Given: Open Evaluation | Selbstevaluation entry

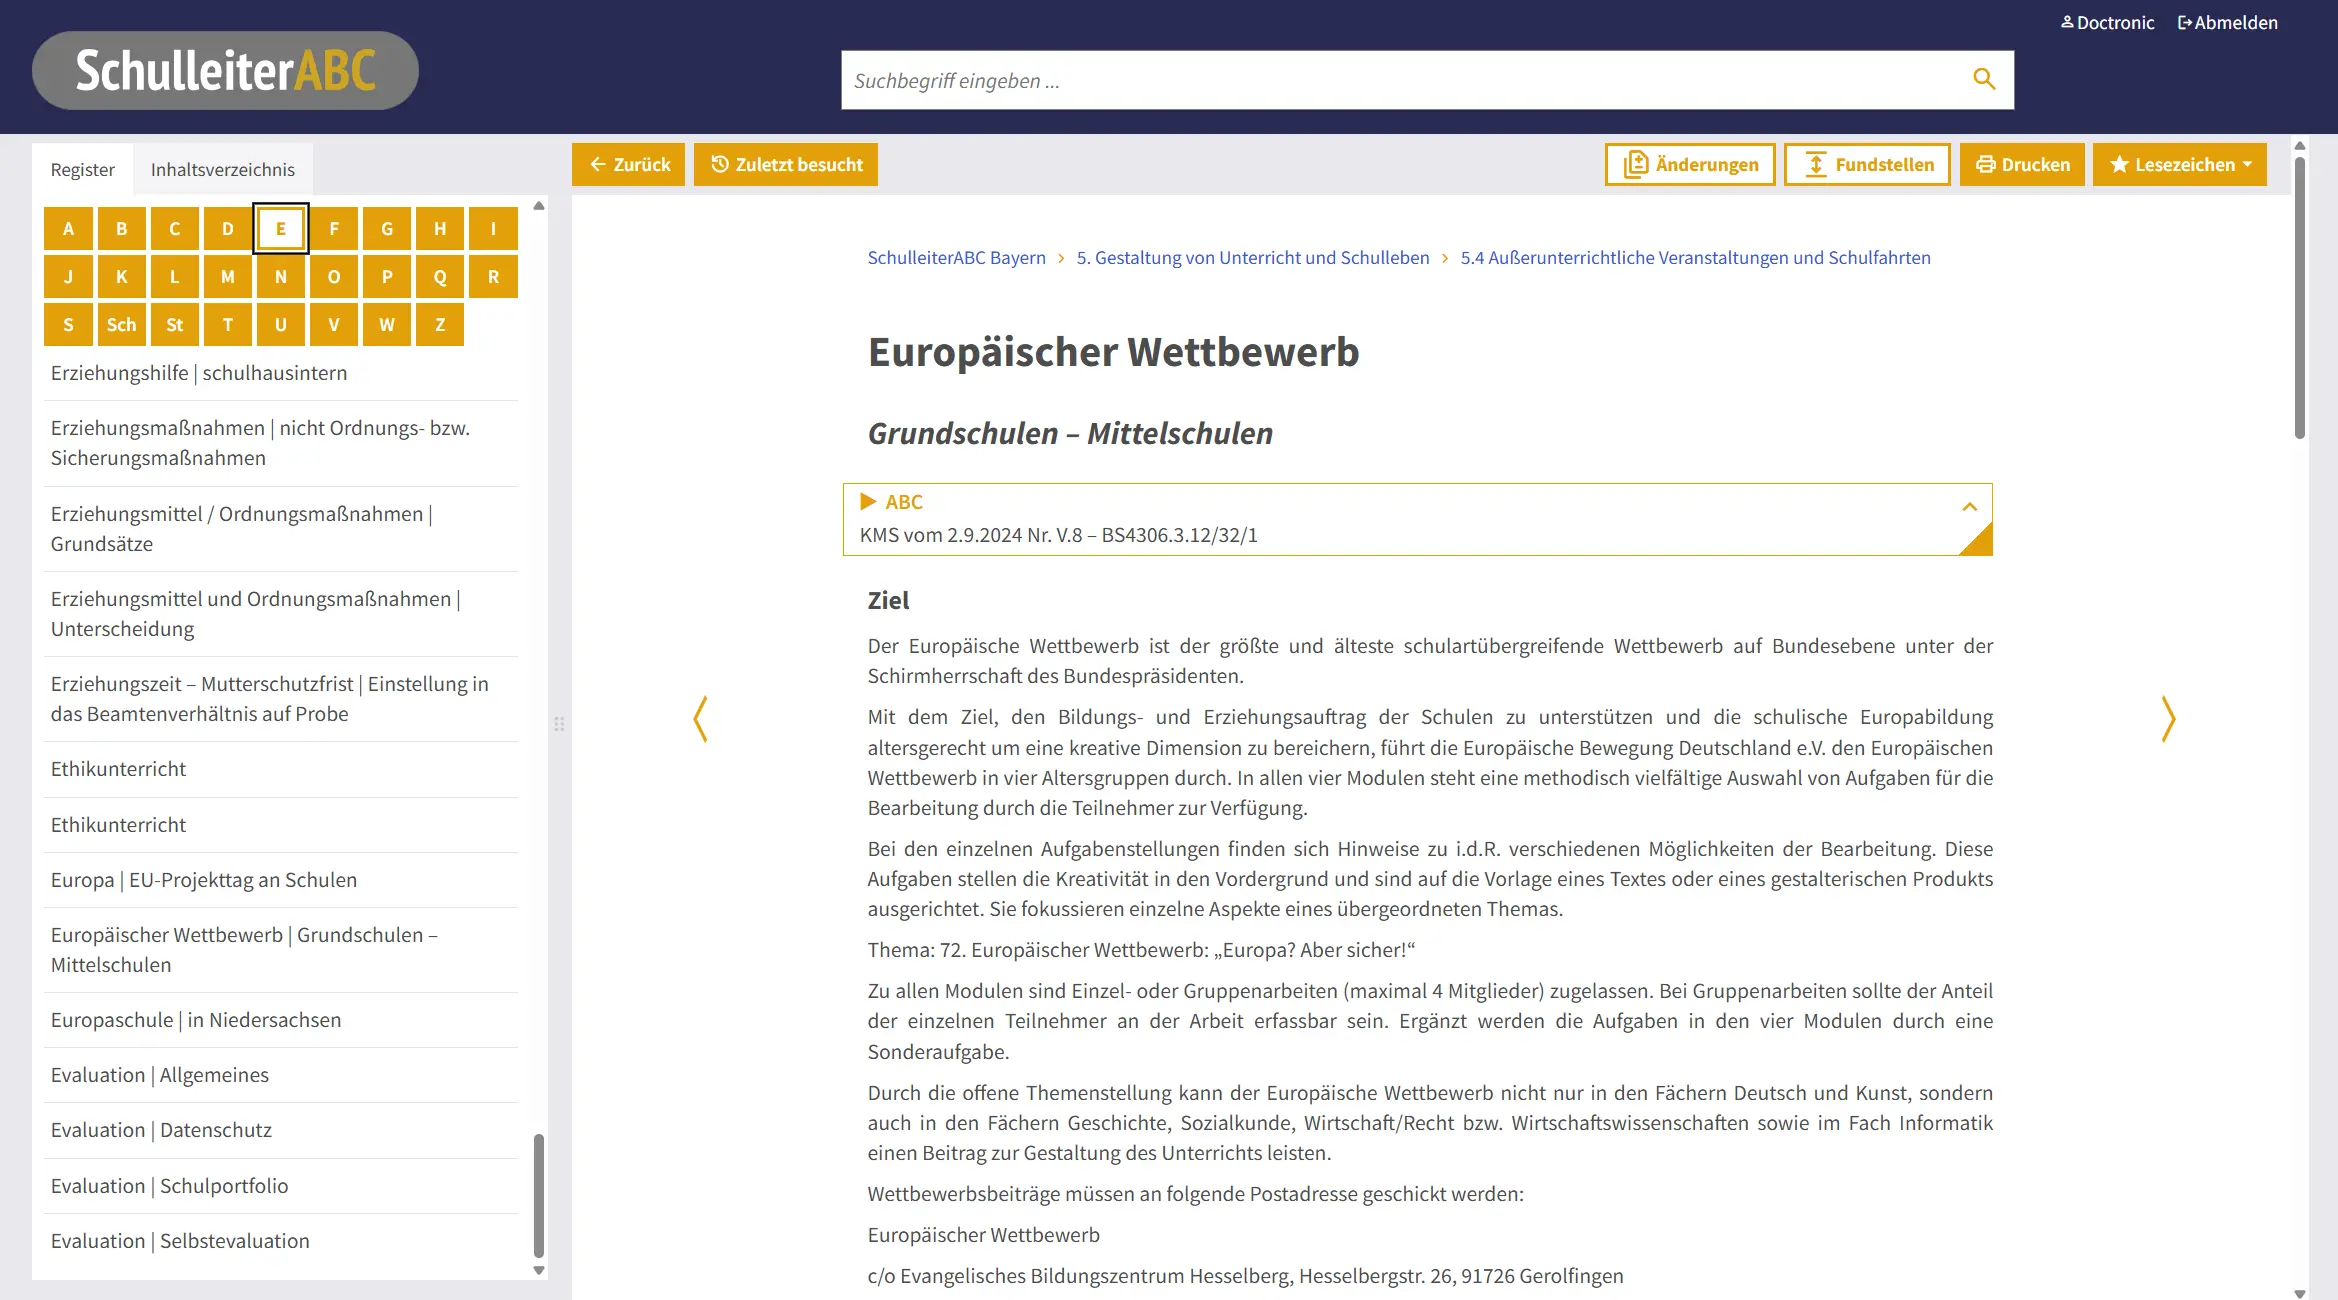Looking at the screenshot, I should [x=281, y=1241].
